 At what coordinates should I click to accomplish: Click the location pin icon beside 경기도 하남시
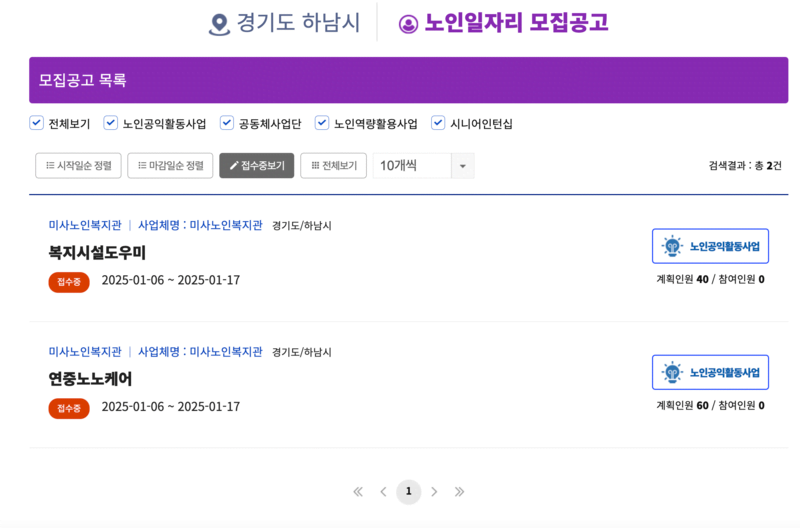point(219,24)
